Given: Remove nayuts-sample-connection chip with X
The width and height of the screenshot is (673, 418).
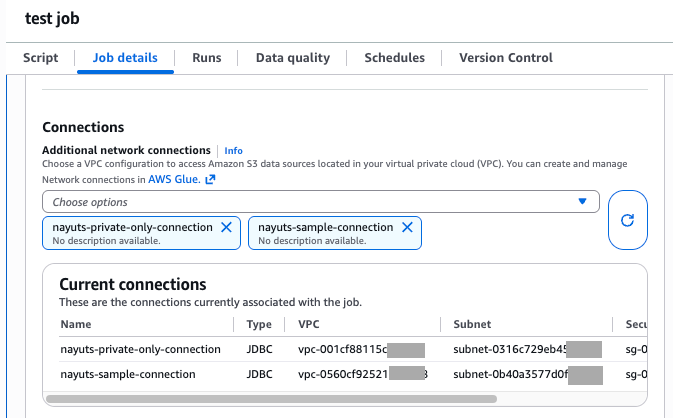Looking at the screenshot, I should 407,228.
